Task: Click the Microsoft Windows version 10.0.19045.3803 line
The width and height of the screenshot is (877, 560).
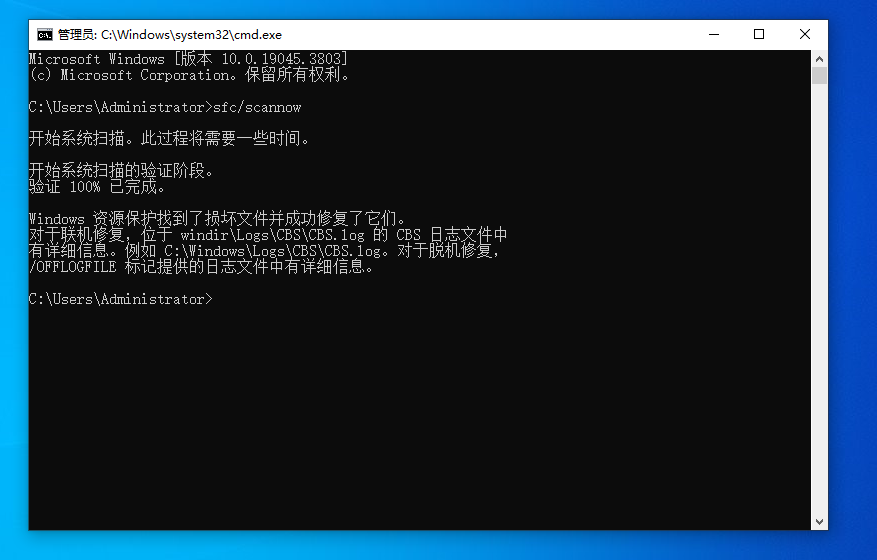Action: pos(188,59)
